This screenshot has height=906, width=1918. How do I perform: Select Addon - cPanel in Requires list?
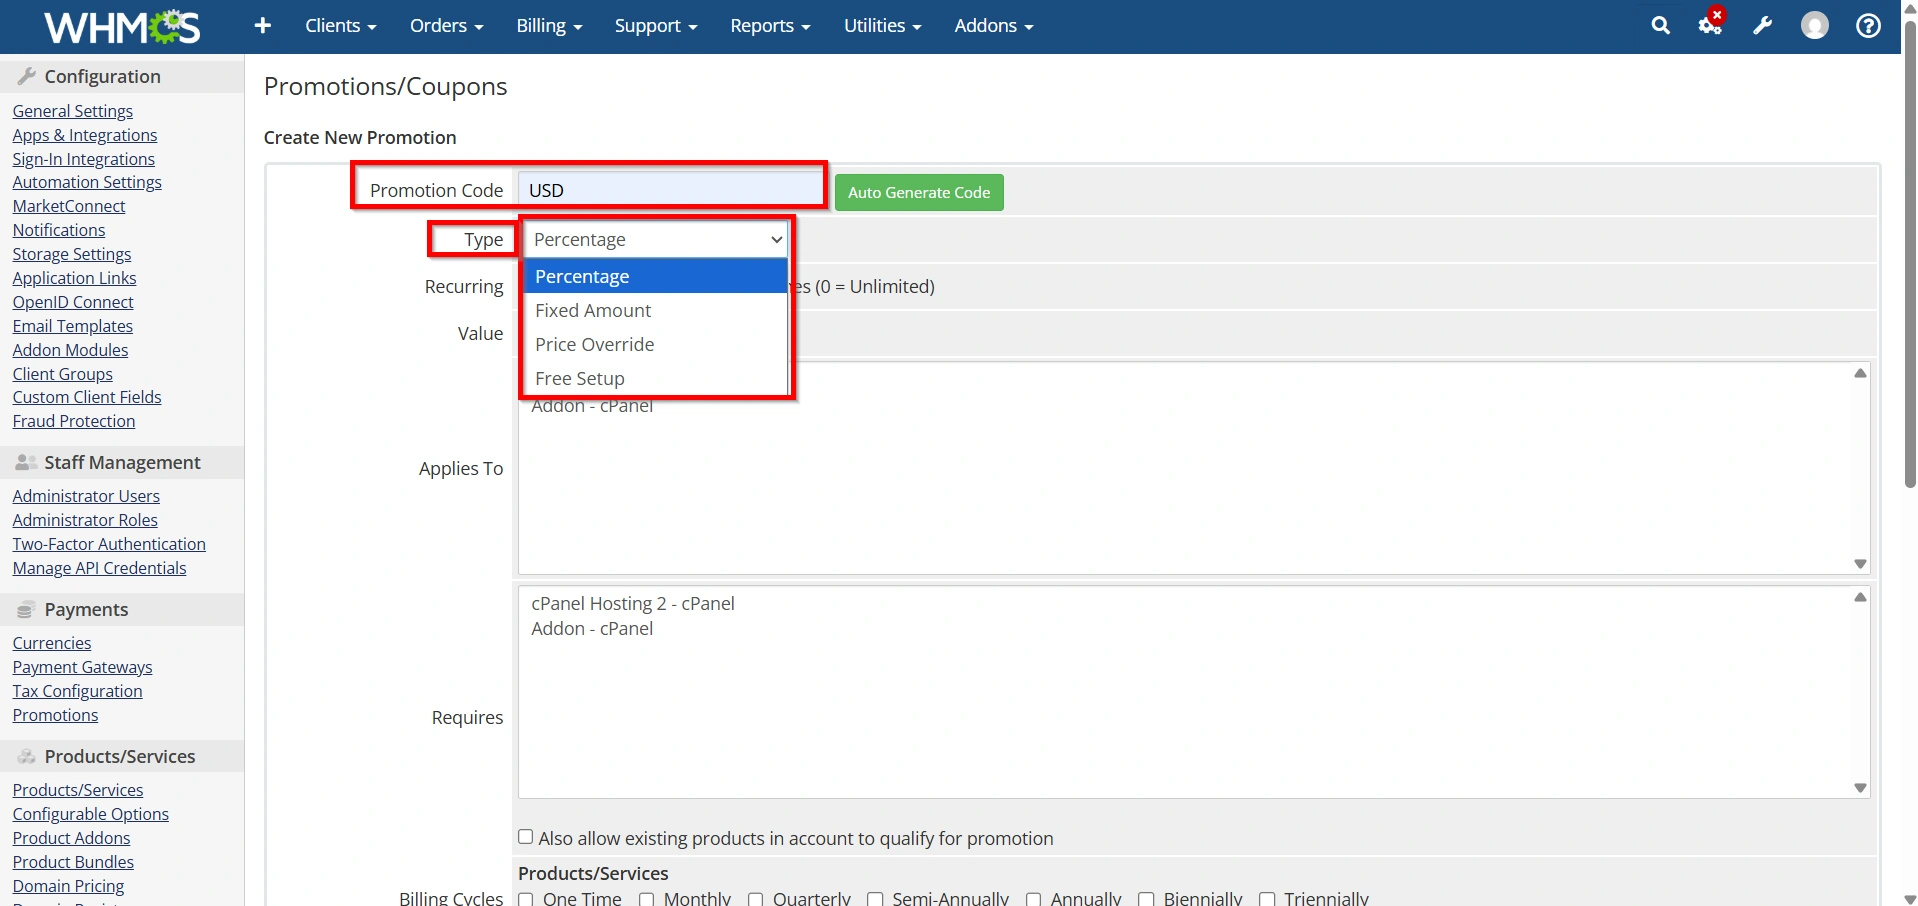pyautogui.click(x=592, y=629)
